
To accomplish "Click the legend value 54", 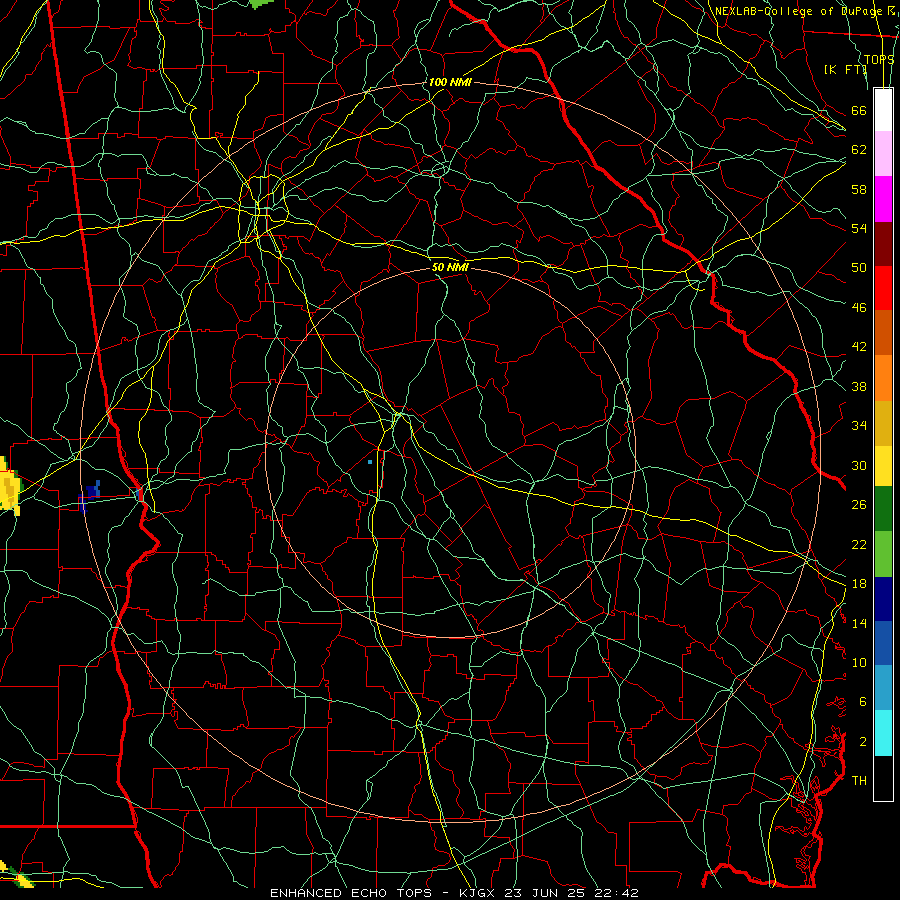I will [x=859, y=228].
